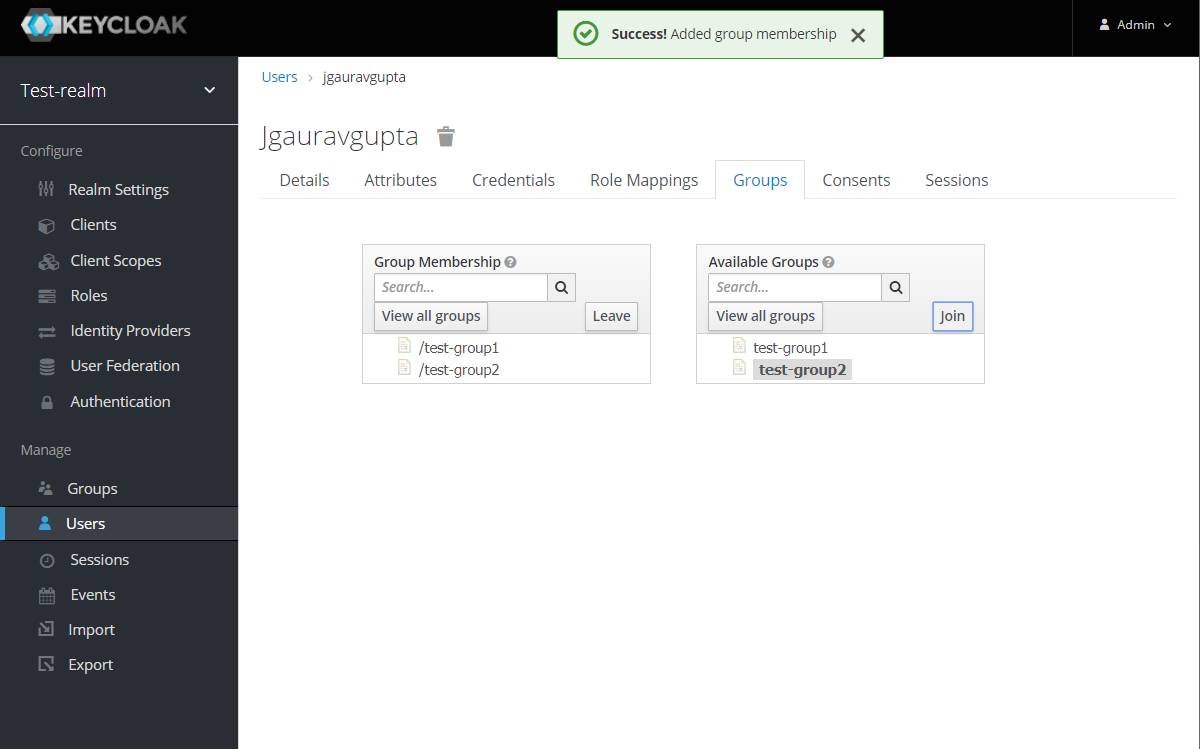1200x749 pixels.
Task: Open Client Scopes from the sidebar
Action: pos(115,261)
